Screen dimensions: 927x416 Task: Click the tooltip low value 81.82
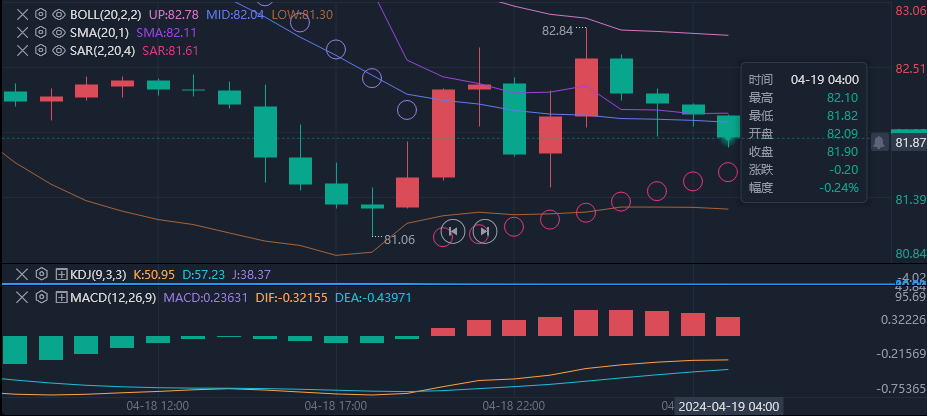coord(842,116)
